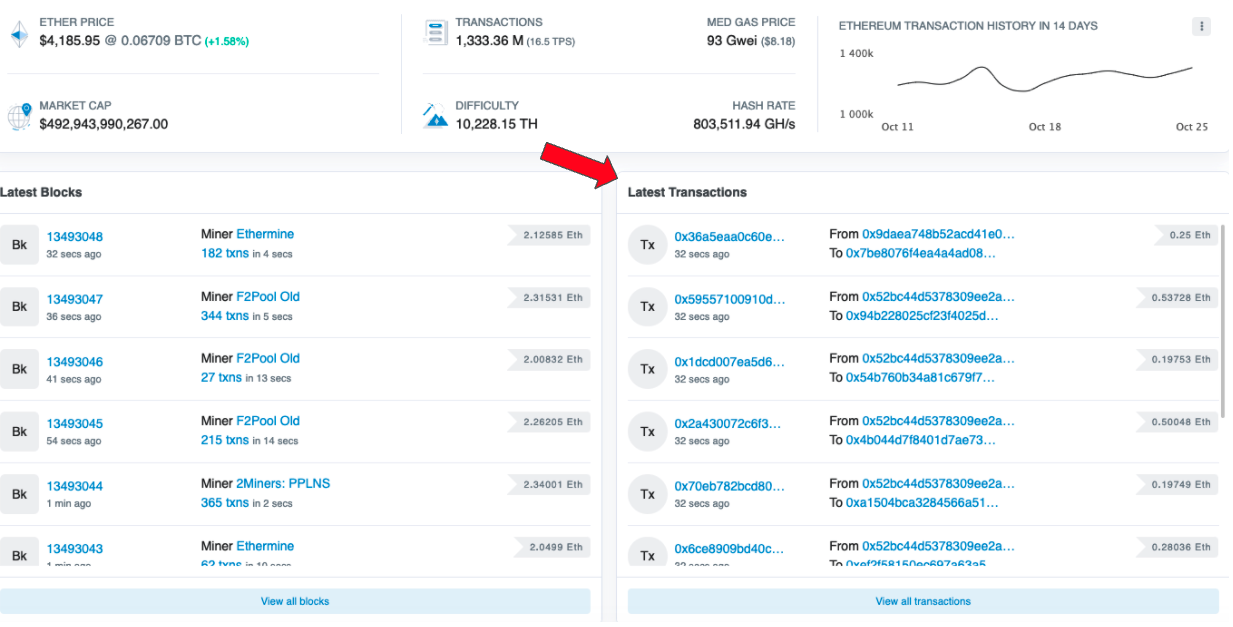Click the 0.50048 Eth transaction amount tag

tap(1178, 422)
